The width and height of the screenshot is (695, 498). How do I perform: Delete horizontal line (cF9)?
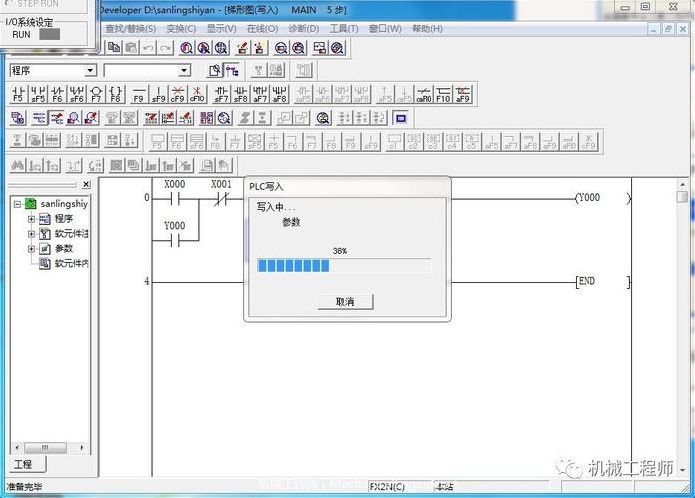(177, 94)
